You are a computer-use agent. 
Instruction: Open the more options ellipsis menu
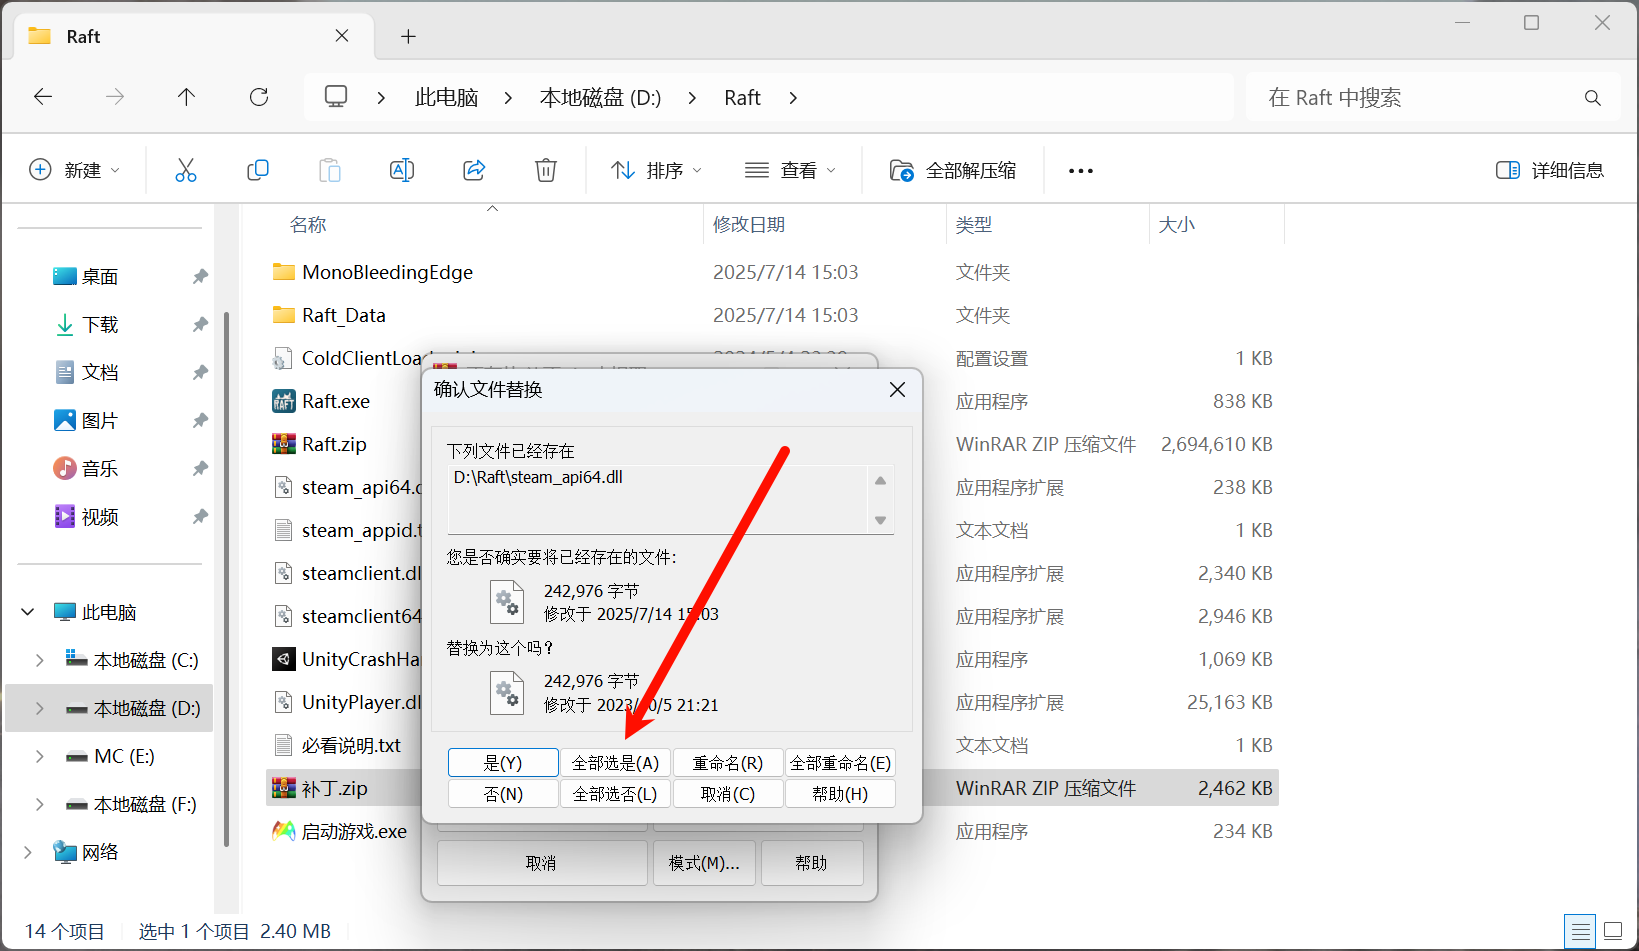pos(1080,171)
